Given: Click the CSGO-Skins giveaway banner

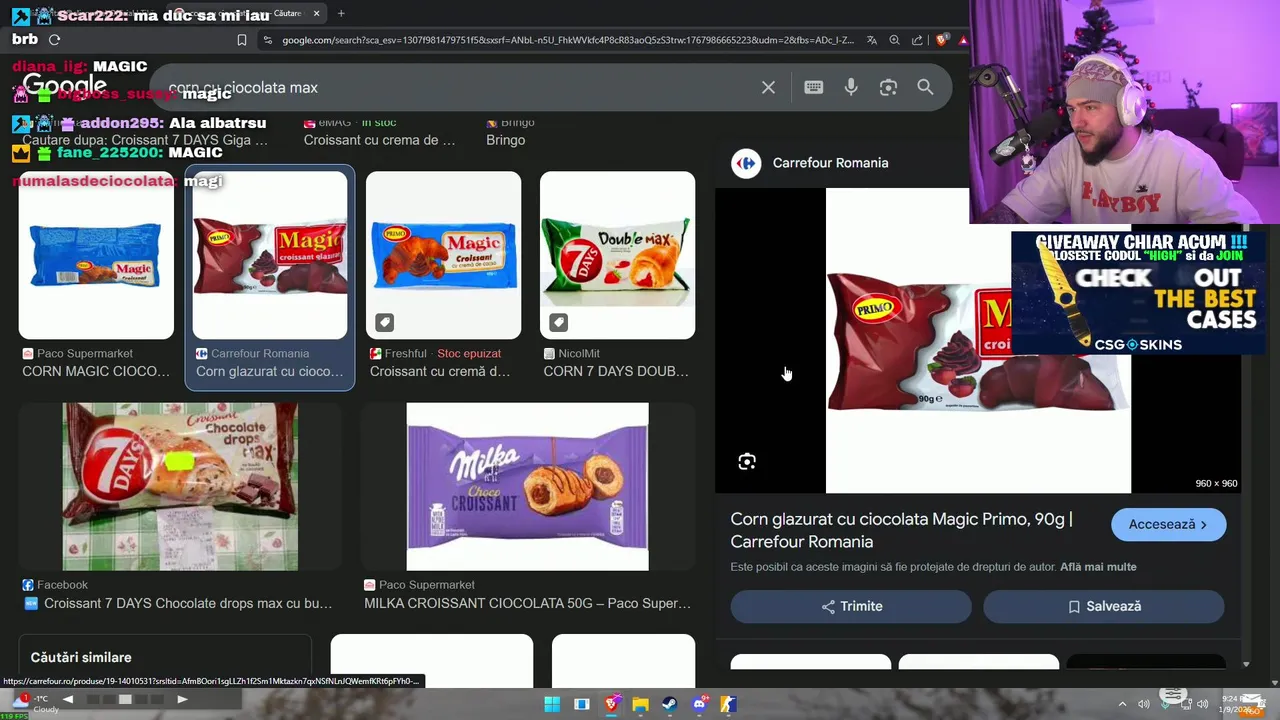Looking at the screenshot, I should tap(1139, 293).
